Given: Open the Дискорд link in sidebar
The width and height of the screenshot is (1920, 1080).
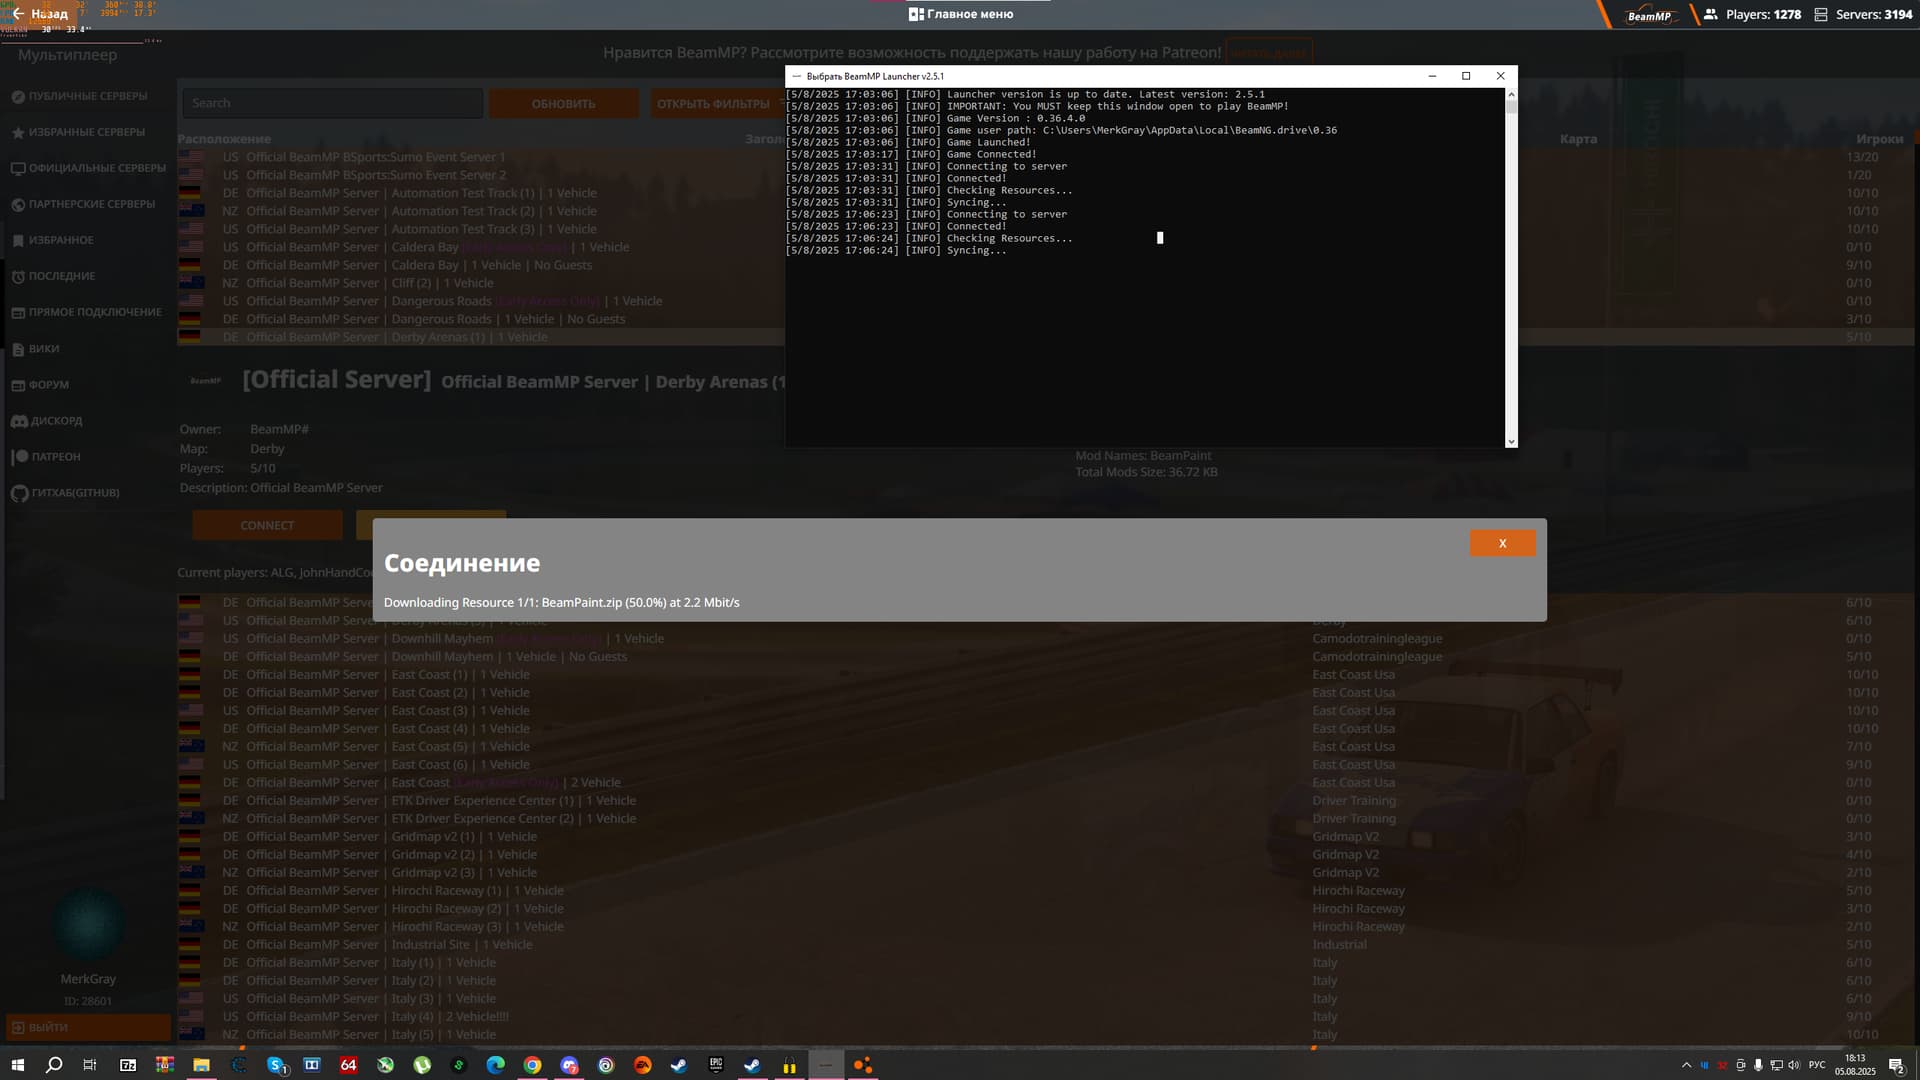Looking at the screenshot, I should 46,421.
